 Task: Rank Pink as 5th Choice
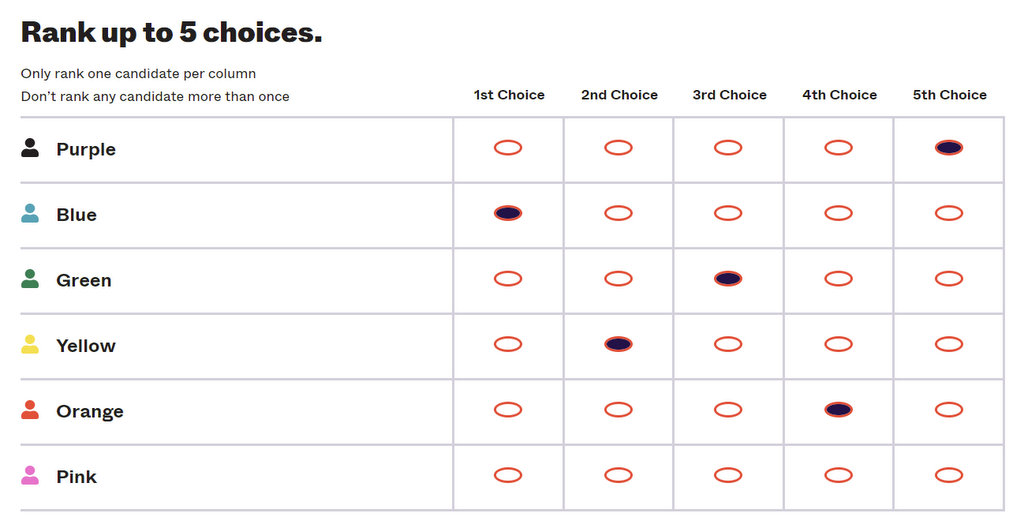[948, 475]
